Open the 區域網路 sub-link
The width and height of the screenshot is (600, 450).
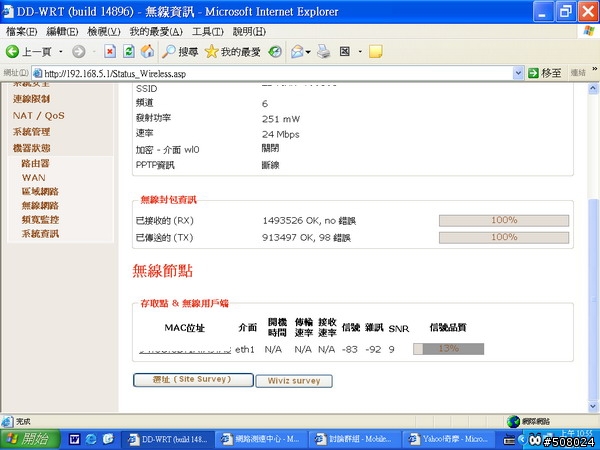pos(40,192)
